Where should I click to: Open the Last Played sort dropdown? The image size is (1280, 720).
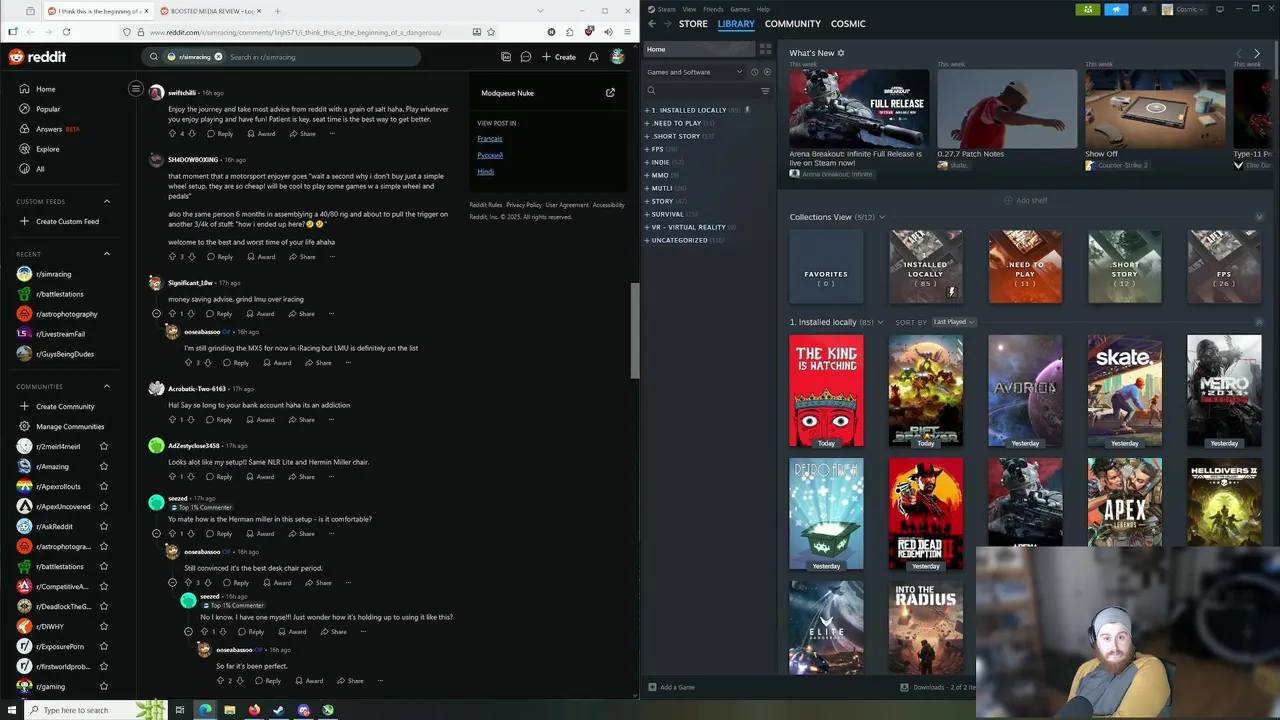click(953, 322)
